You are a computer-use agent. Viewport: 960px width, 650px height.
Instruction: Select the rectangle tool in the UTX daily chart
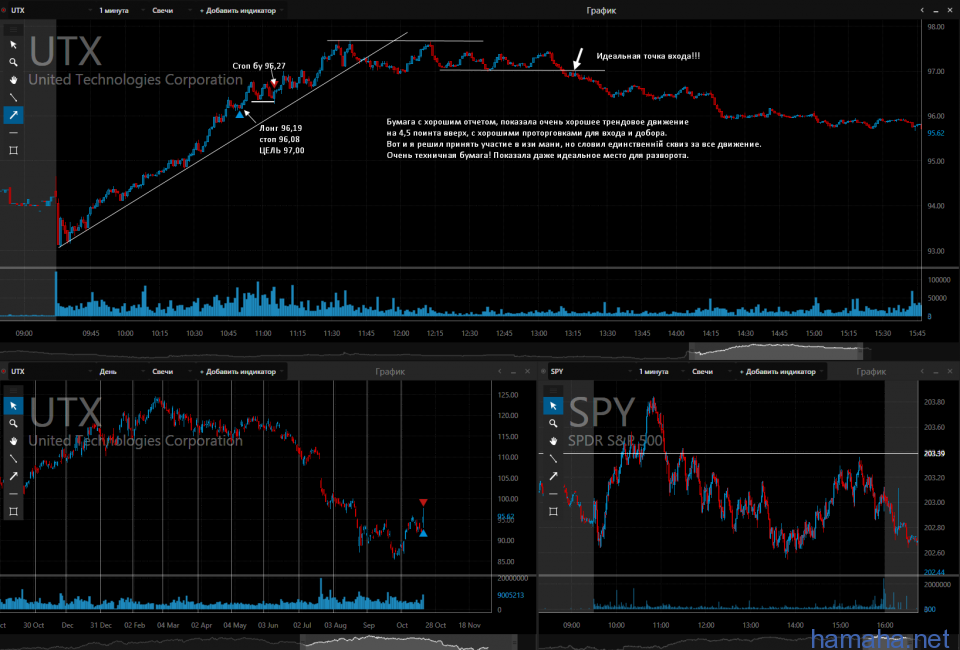click(x=13, y=512)
